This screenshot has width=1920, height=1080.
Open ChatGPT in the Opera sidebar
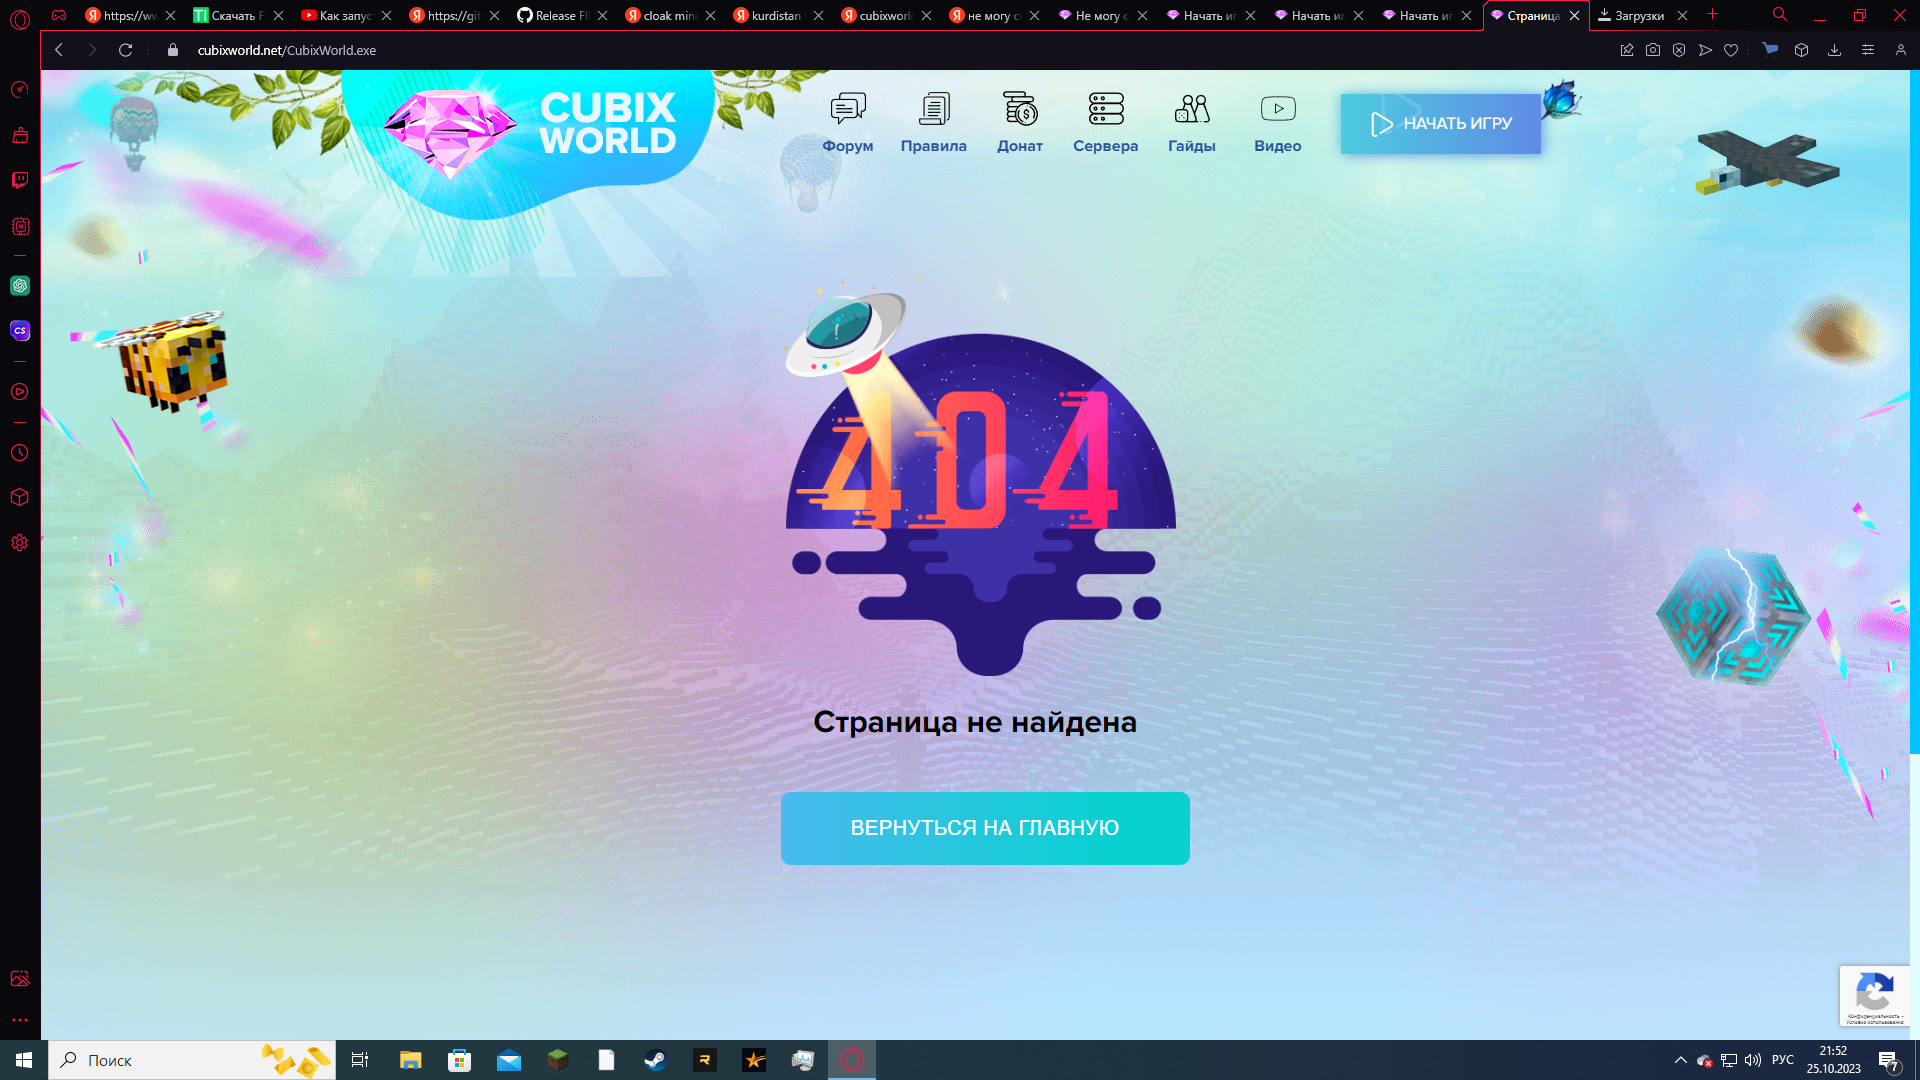[x=20, y=286]
